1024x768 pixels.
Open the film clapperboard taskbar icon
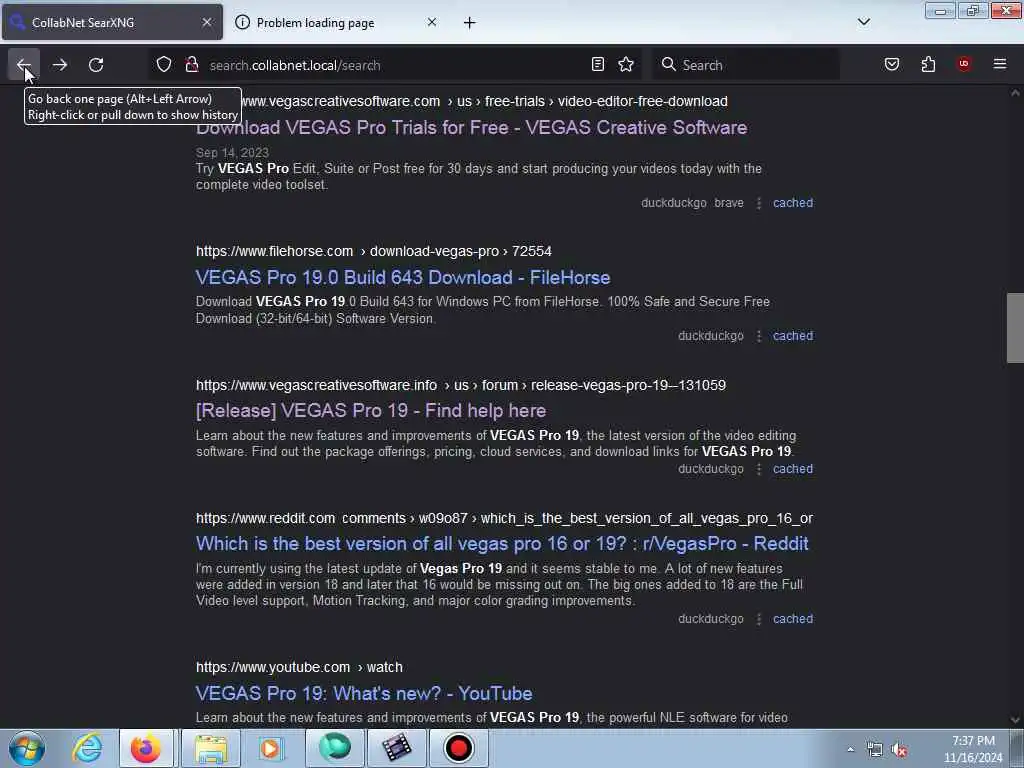coord(396,748)
